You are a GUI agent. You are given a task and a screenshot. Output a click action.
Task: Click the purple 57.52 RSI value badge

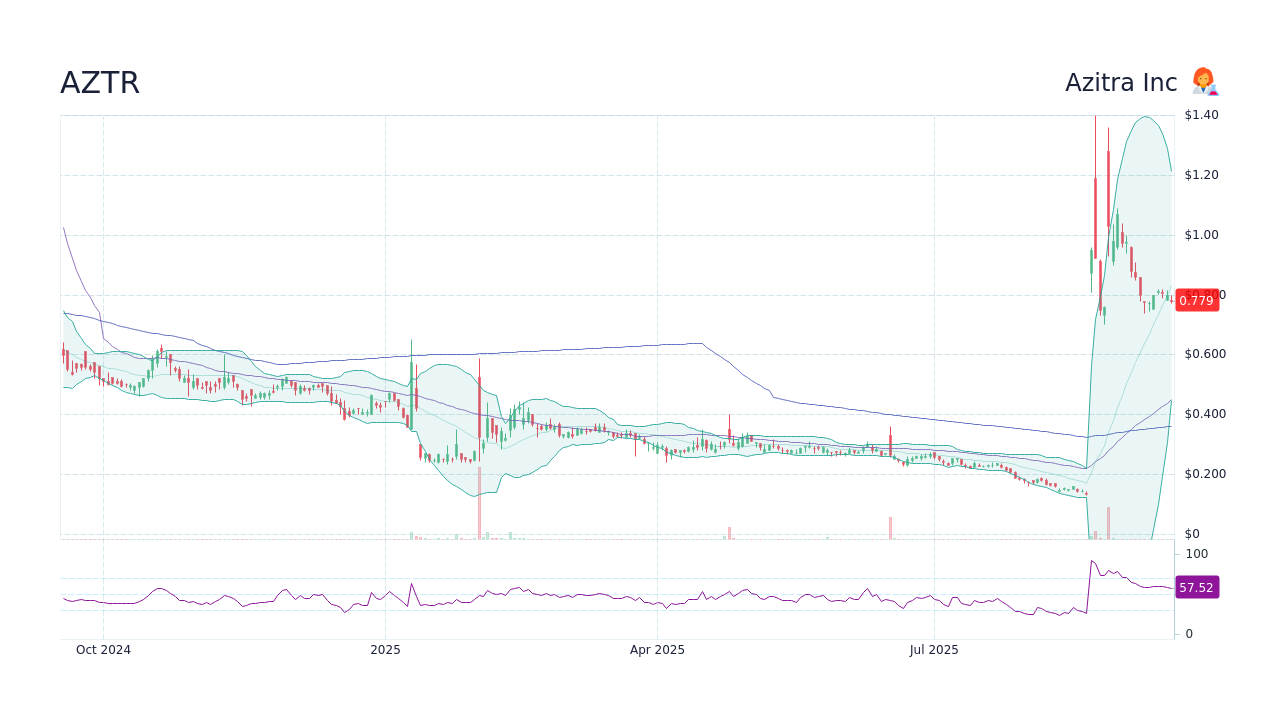coord(1197,588)
